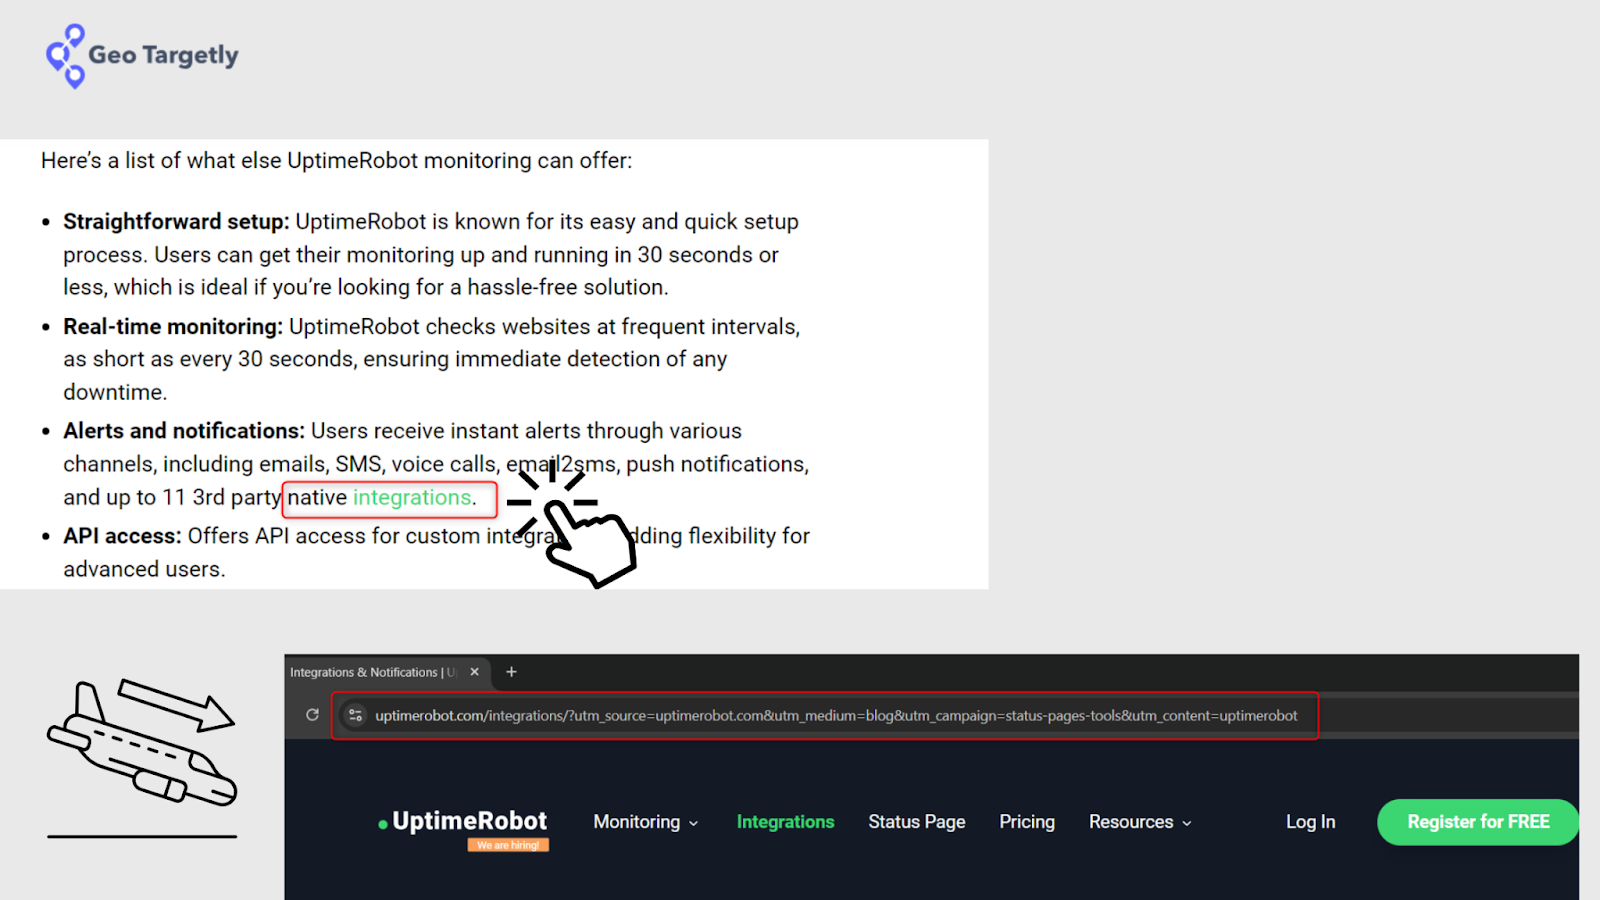Click the Real-time monitoring heading
The width and height of the screenshot is (1600, 900).
173,327
